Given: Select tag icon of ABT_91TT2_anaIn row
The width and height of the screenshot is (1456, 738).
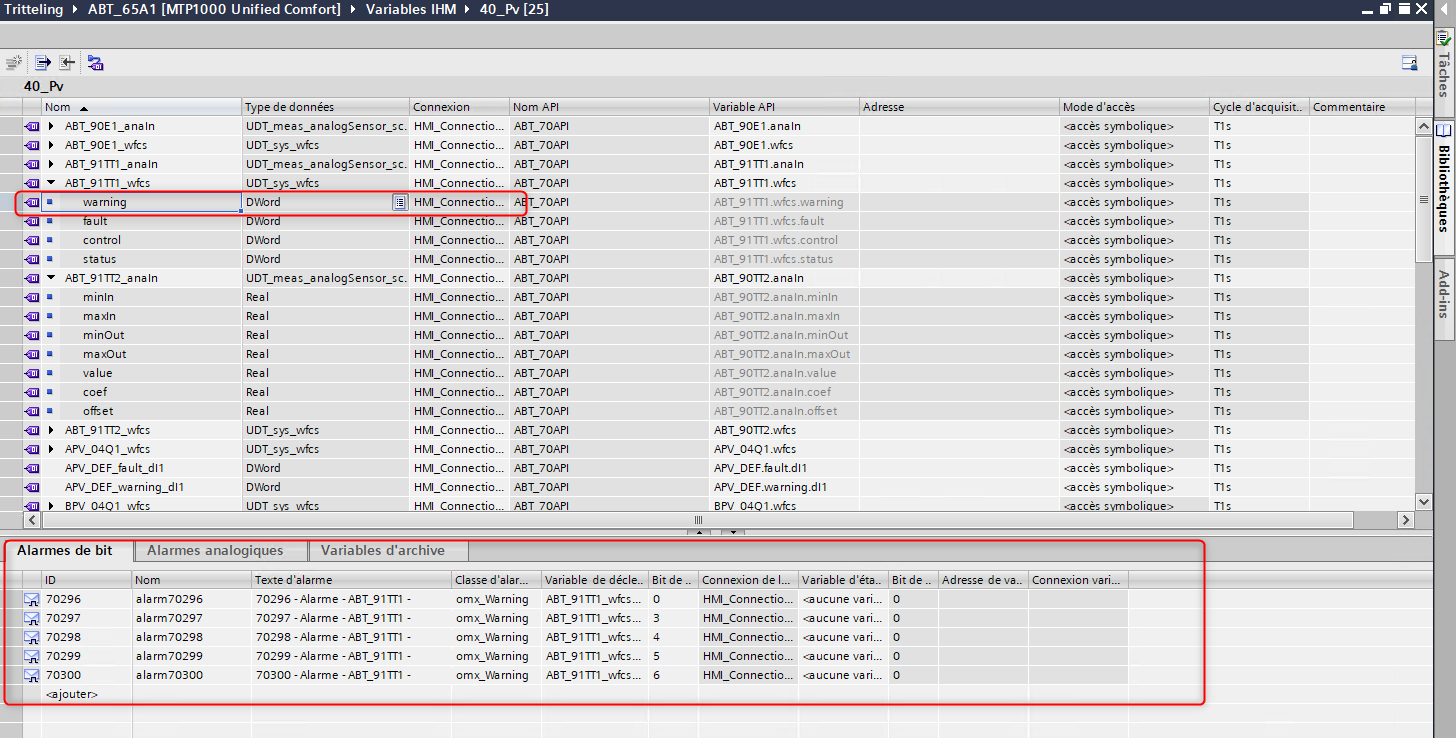Looking at the screenshot, I should [32, 278].
